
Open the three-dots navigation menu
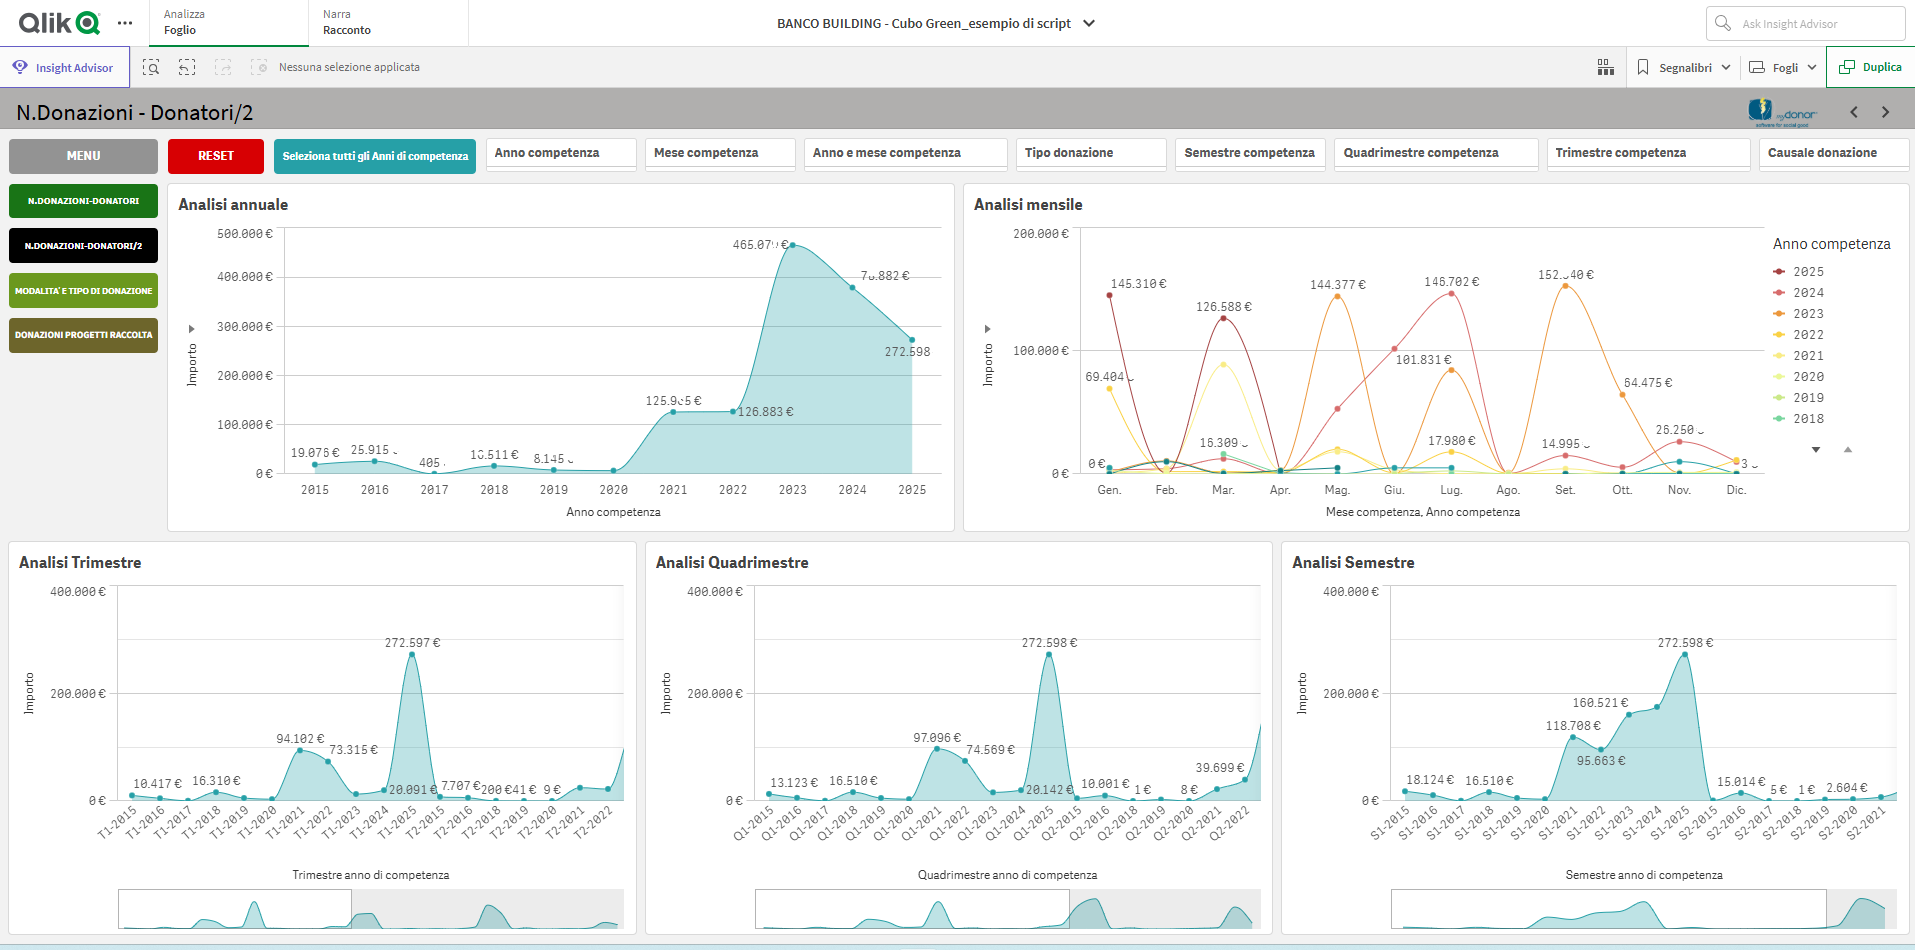125,23
